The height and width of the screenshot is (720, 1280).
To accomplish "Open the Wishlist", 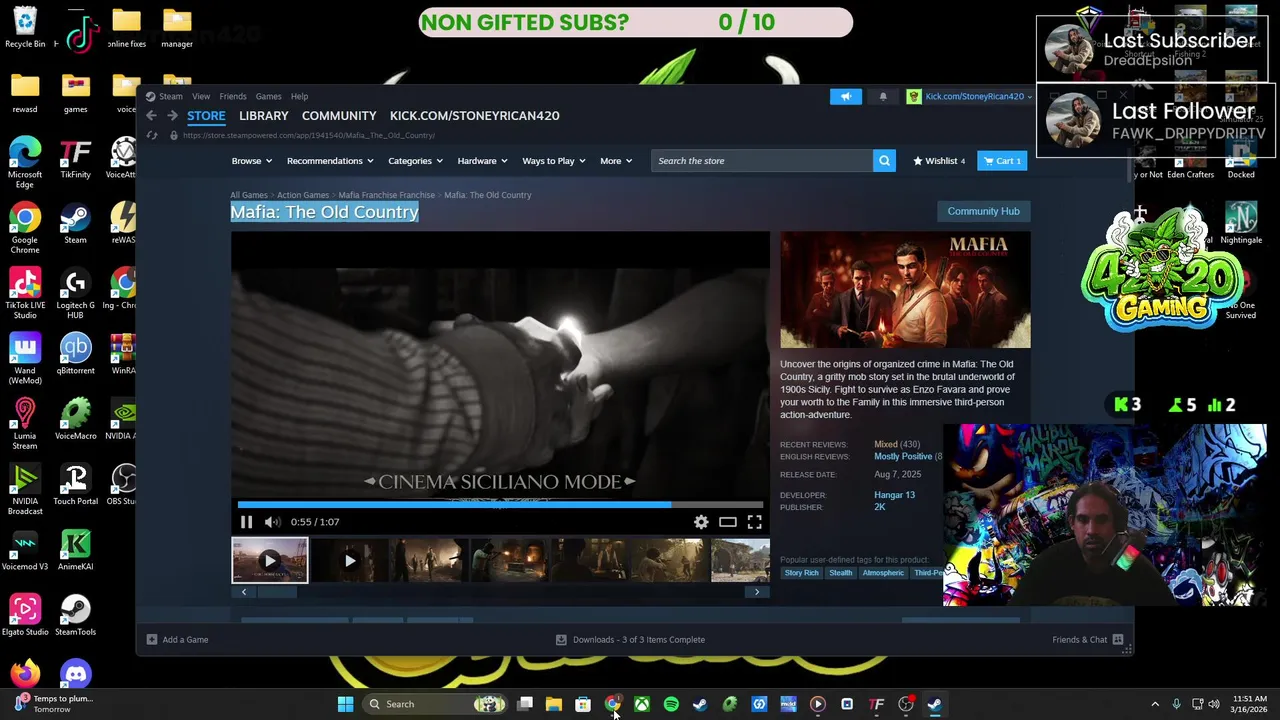I will click(x=939, y=161).
